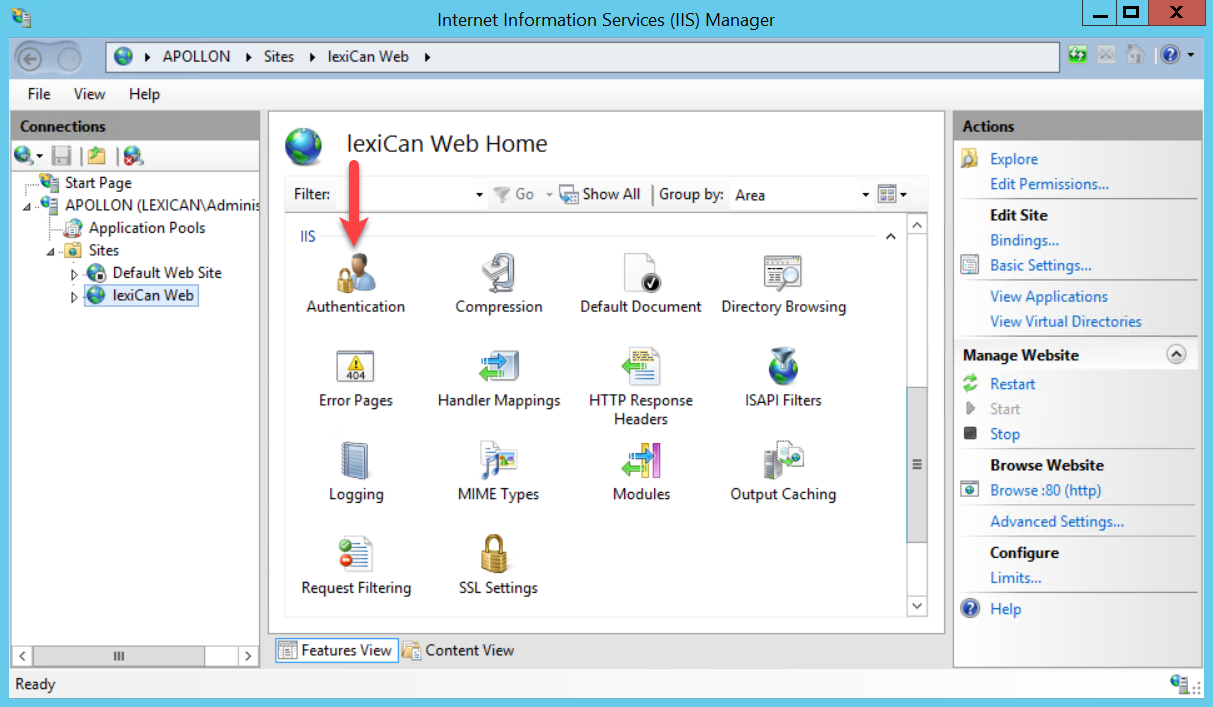Switch to the Content View tab
The image size is (1213, 707).
(458, 650)
